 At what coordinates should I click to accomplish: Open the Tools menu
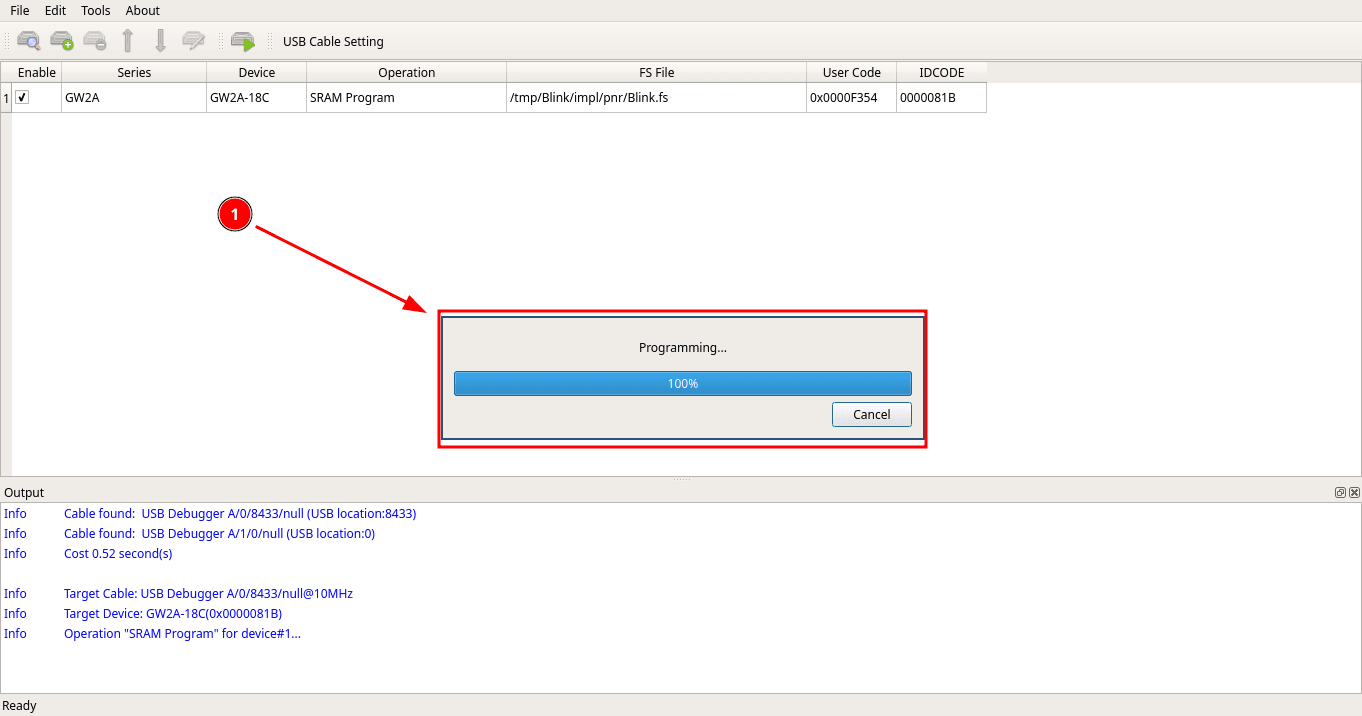pos(96,10)
